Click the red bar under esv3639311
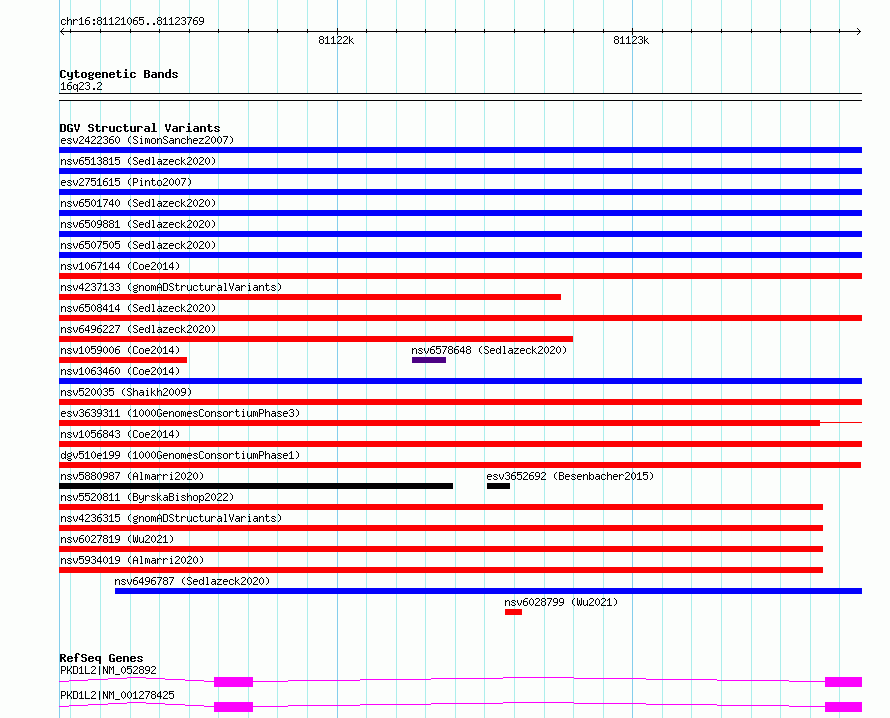 439,423
